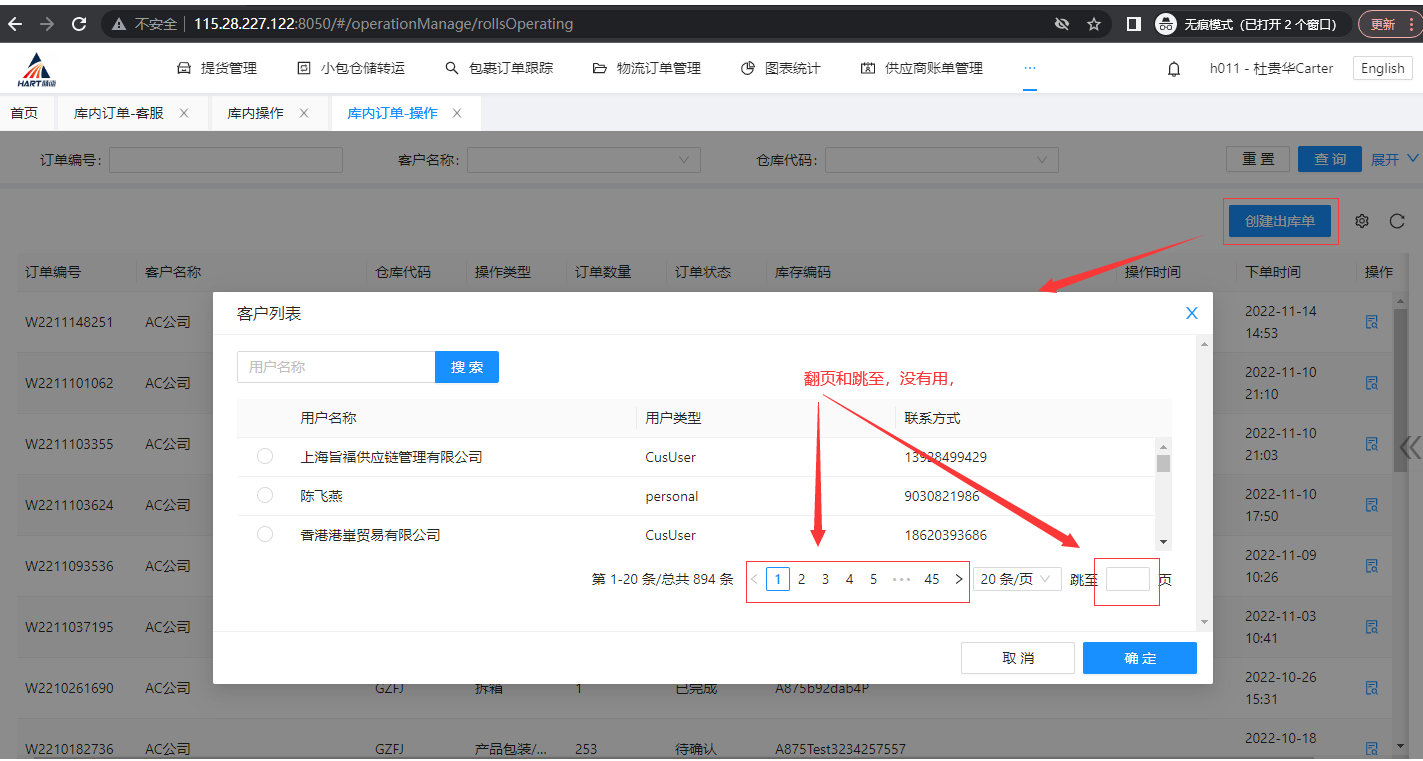Close the 库内操作 tab
The image size is (1423, 761).
pyautogui.click(x=304, y=113)
